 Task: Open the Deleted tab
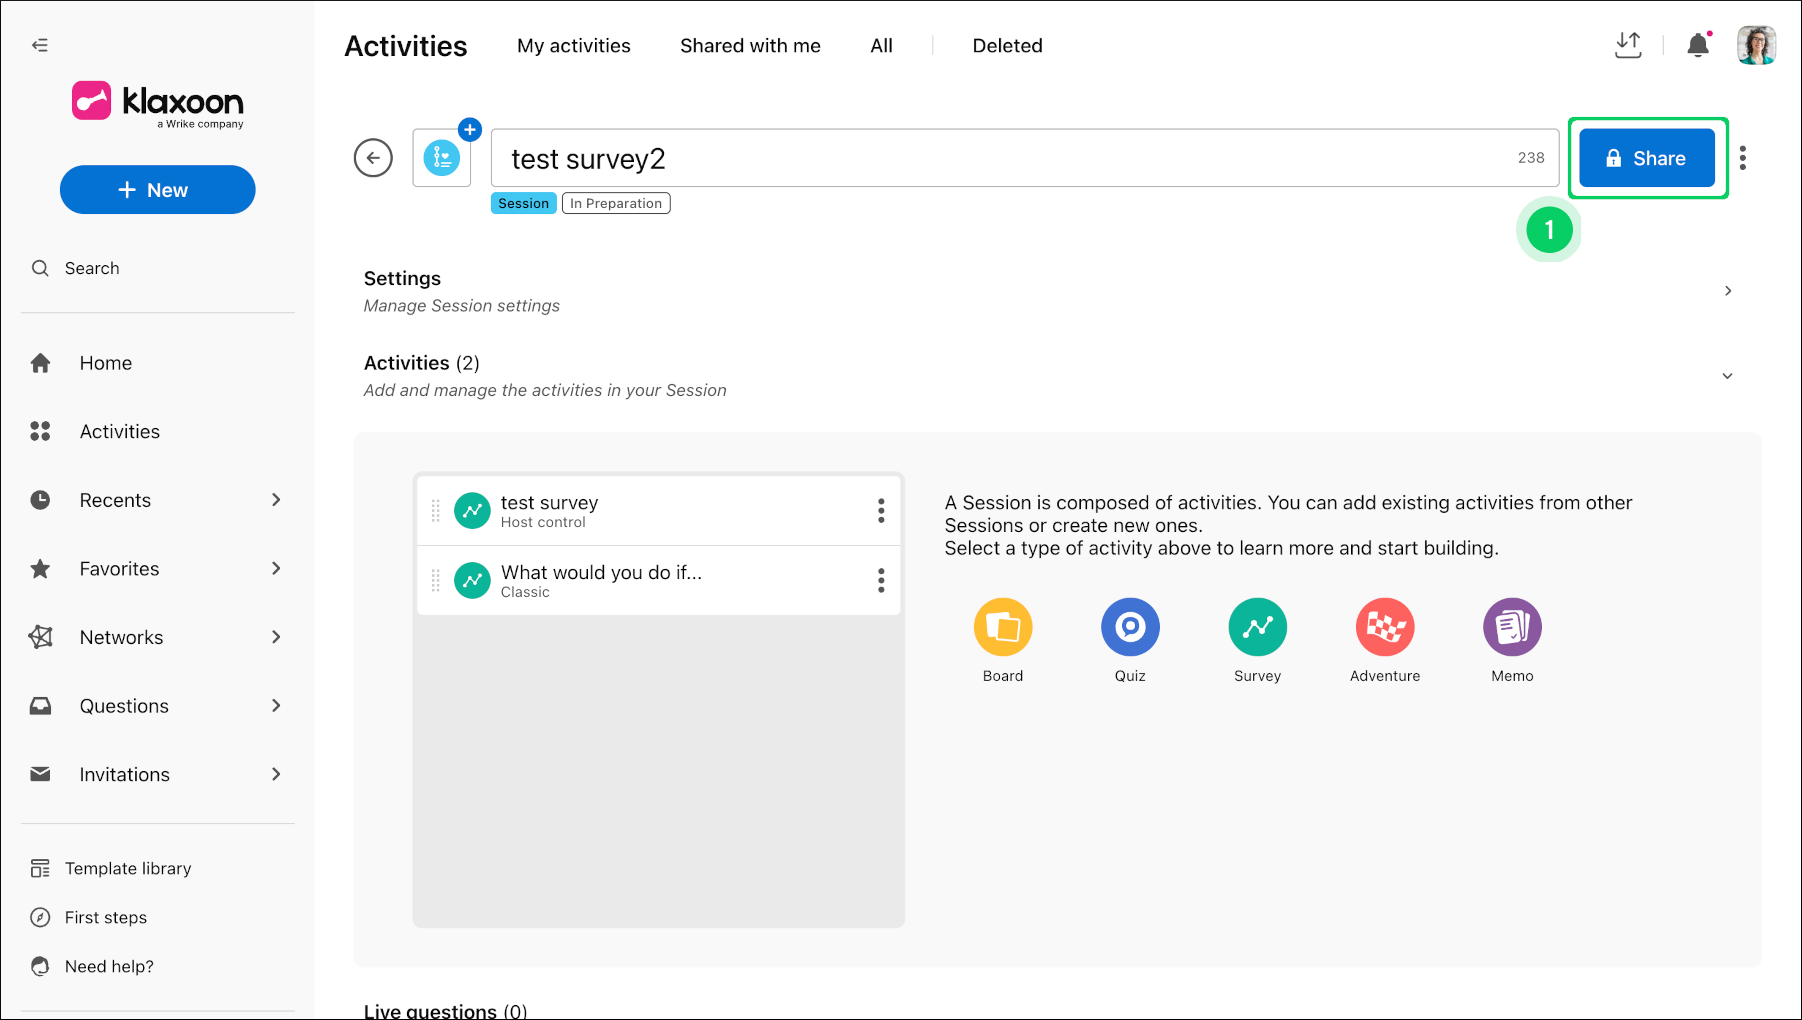tap(1007, 46)
